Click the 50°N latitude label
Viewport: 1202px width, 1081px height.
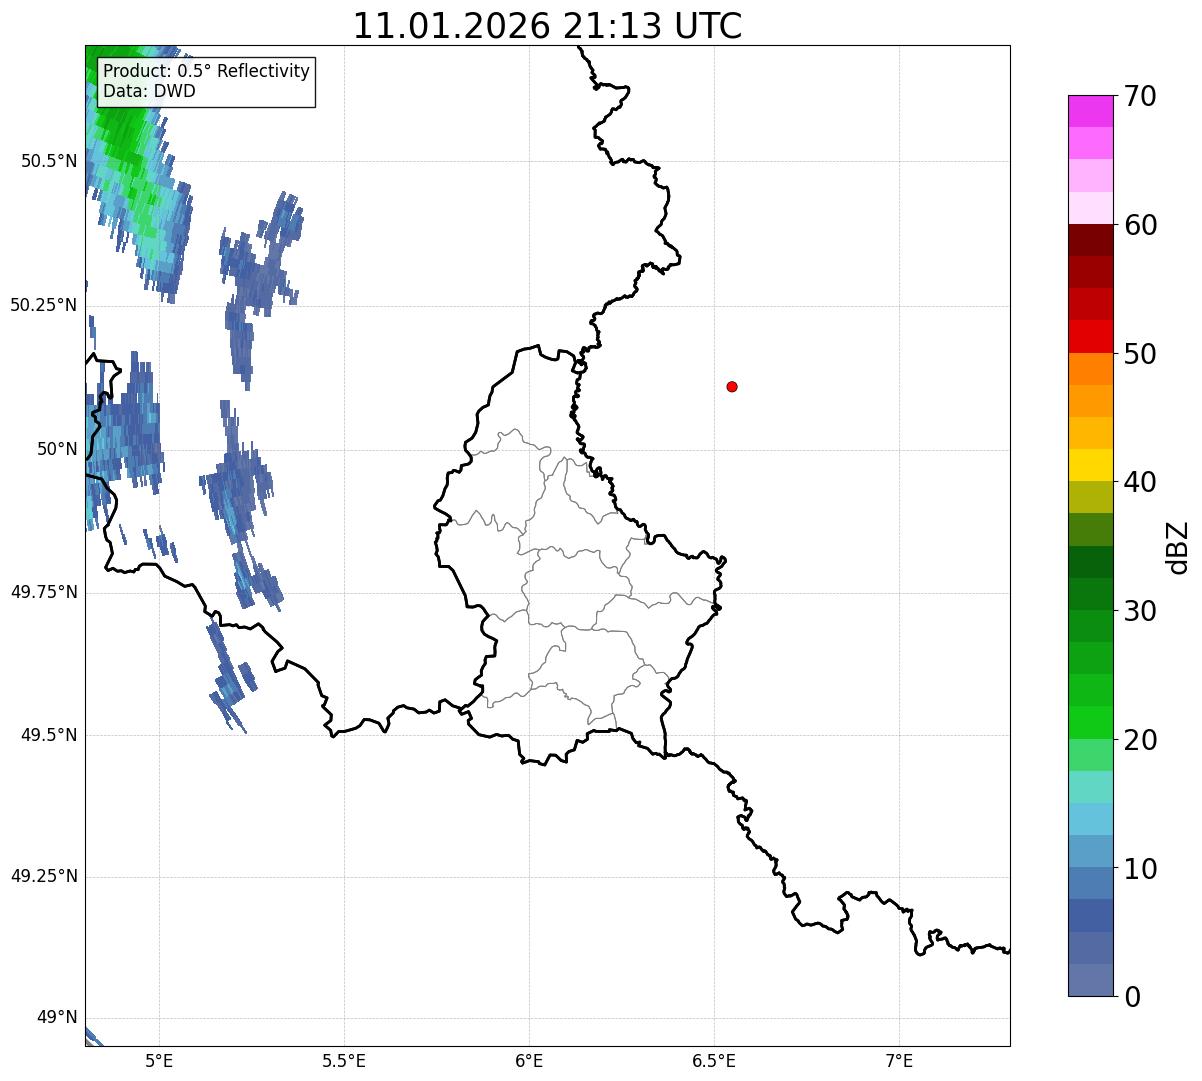click(57, 449)
